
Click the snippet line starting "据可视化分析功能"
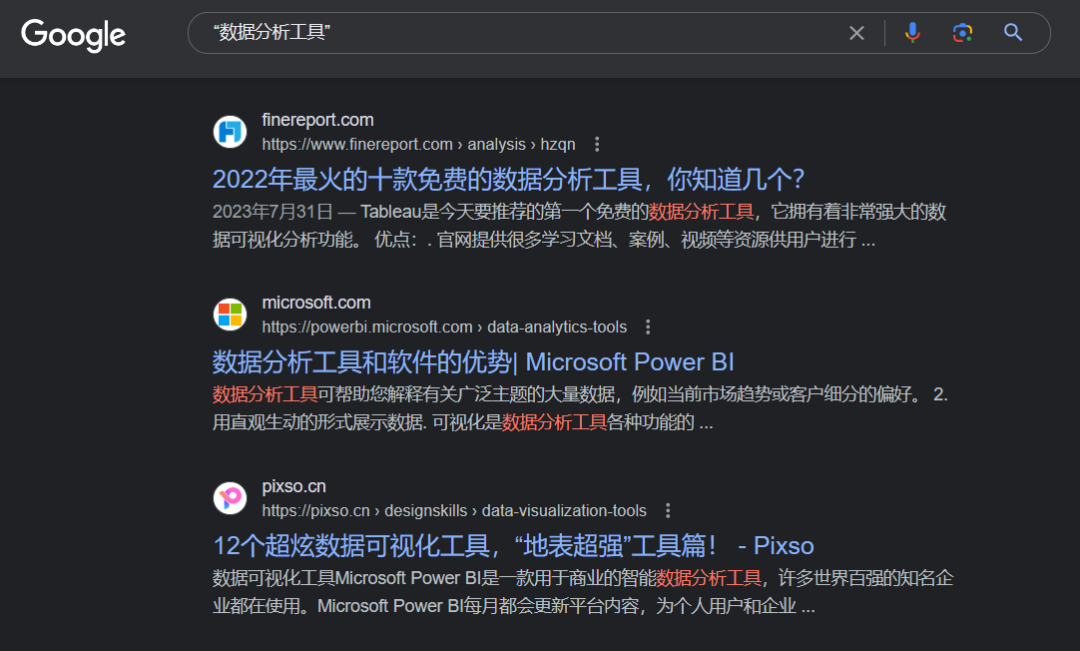tap(543, 240)
